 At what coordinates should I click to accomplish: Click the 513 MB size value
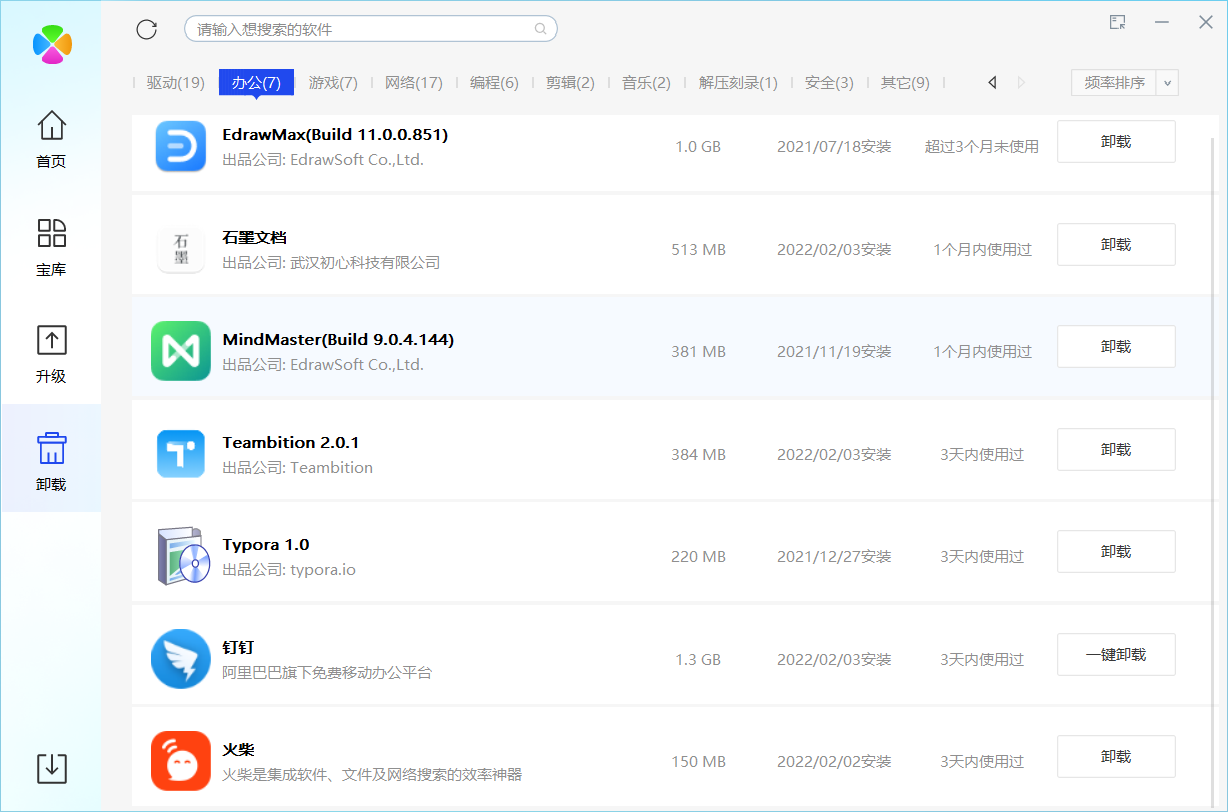698,249
